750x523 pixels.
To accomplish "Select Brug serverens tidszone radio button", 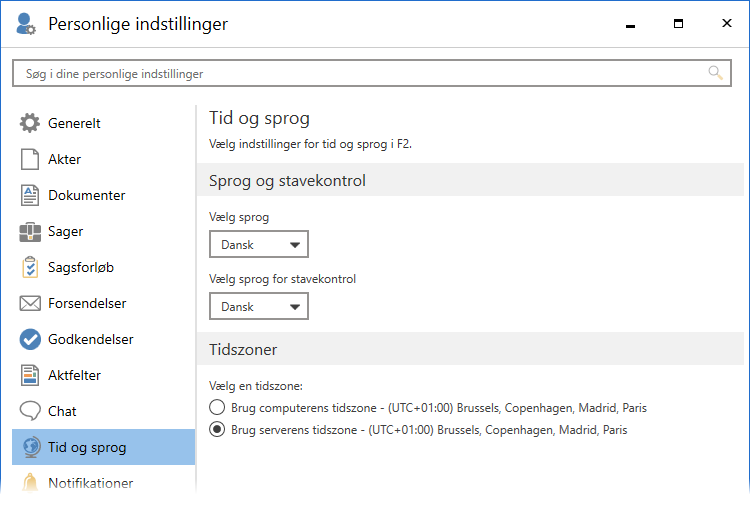I will tap(217, 430).
